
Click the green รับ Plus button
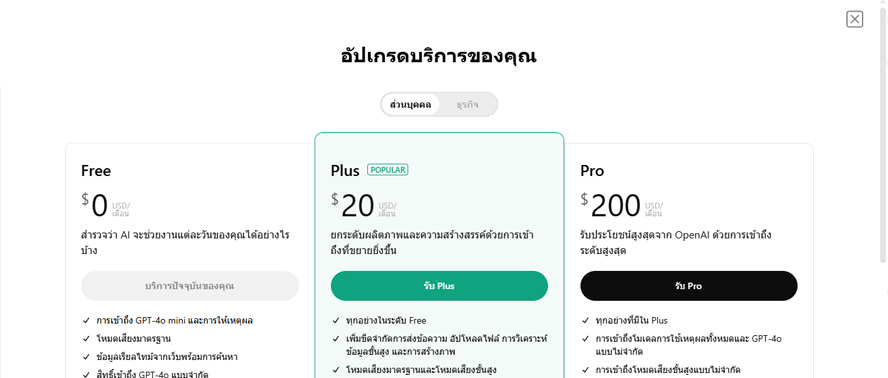439,286
